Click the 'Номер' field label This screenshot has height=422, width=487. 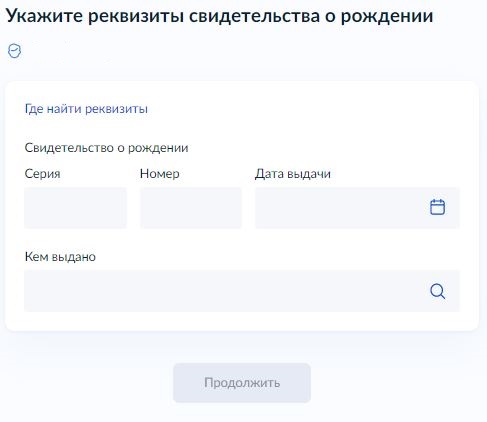pyautogui.click(x=160, y=174)
